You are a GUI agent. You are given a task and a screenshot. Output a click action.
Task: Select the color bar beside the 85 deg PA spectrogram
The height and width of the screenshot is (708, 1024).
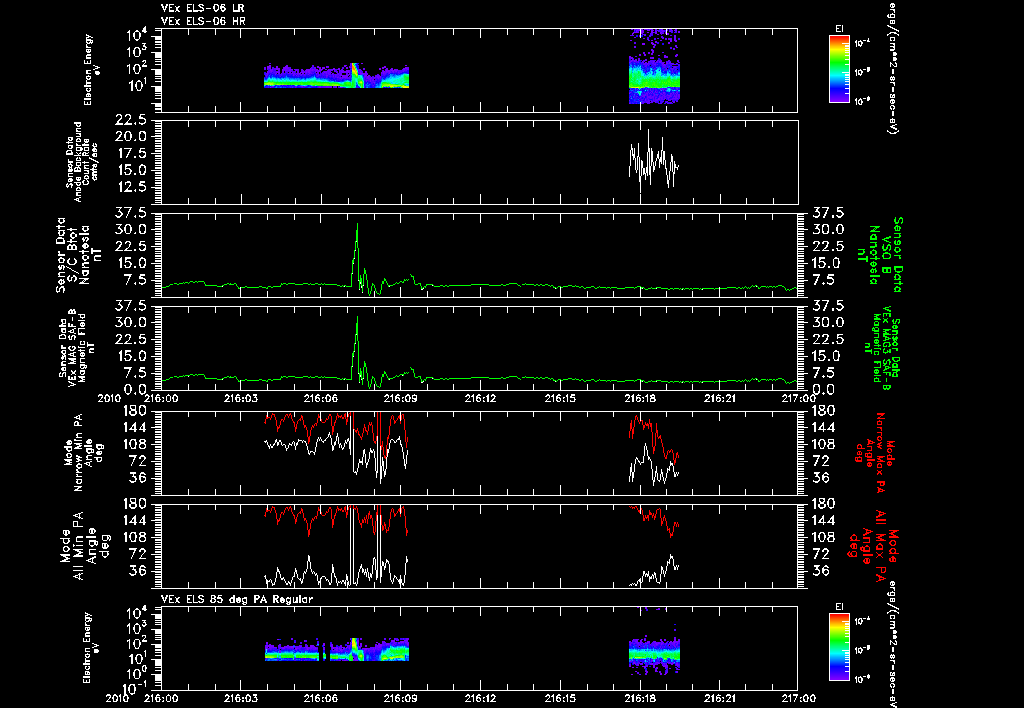pos(839,648)
